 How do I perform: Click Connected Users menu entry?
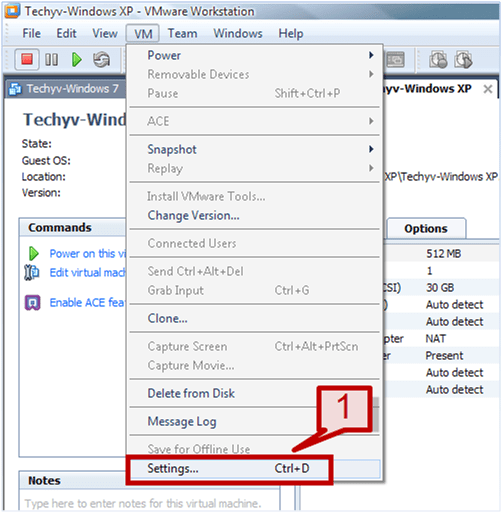click(x=255, y=244)
